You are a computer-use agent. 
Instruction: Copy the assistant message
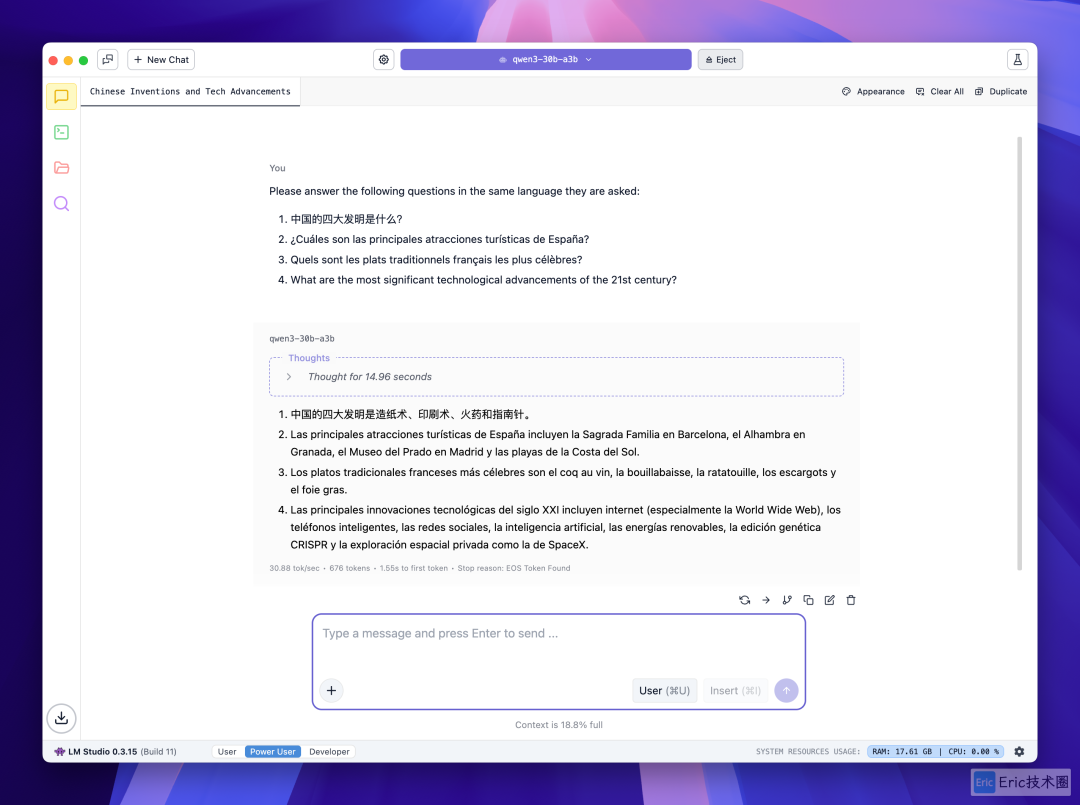tap(809, 600)
